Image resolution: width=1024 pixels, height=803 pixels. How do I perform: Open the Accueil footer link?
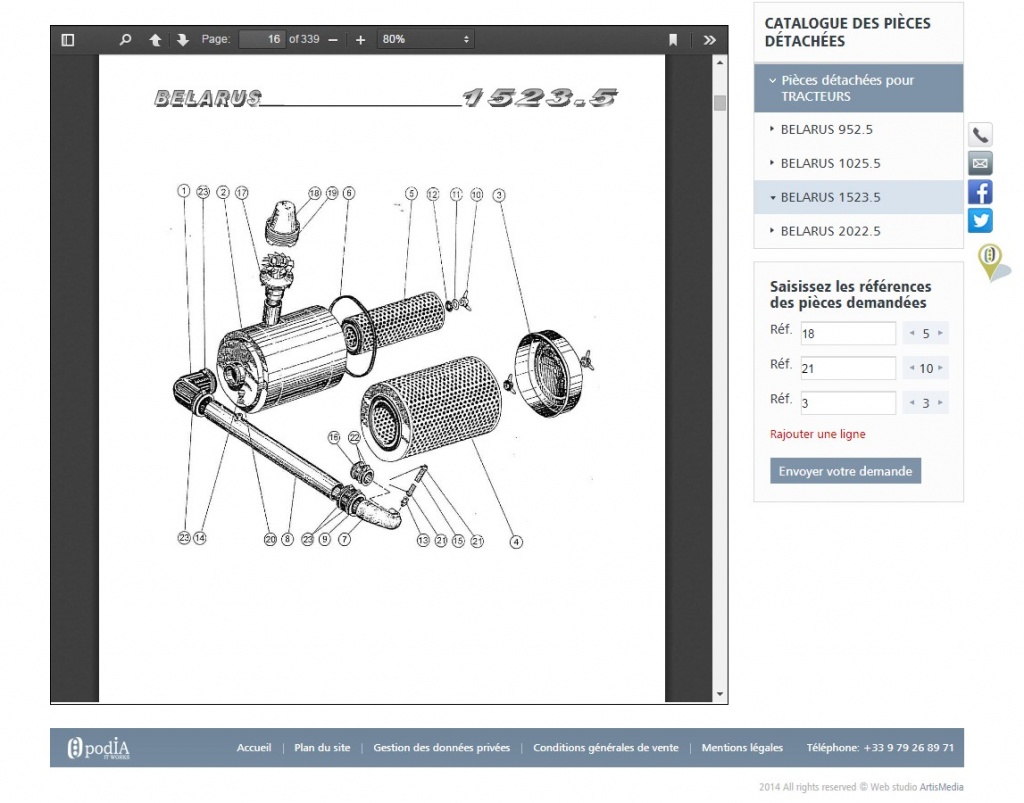click(254, 748)
